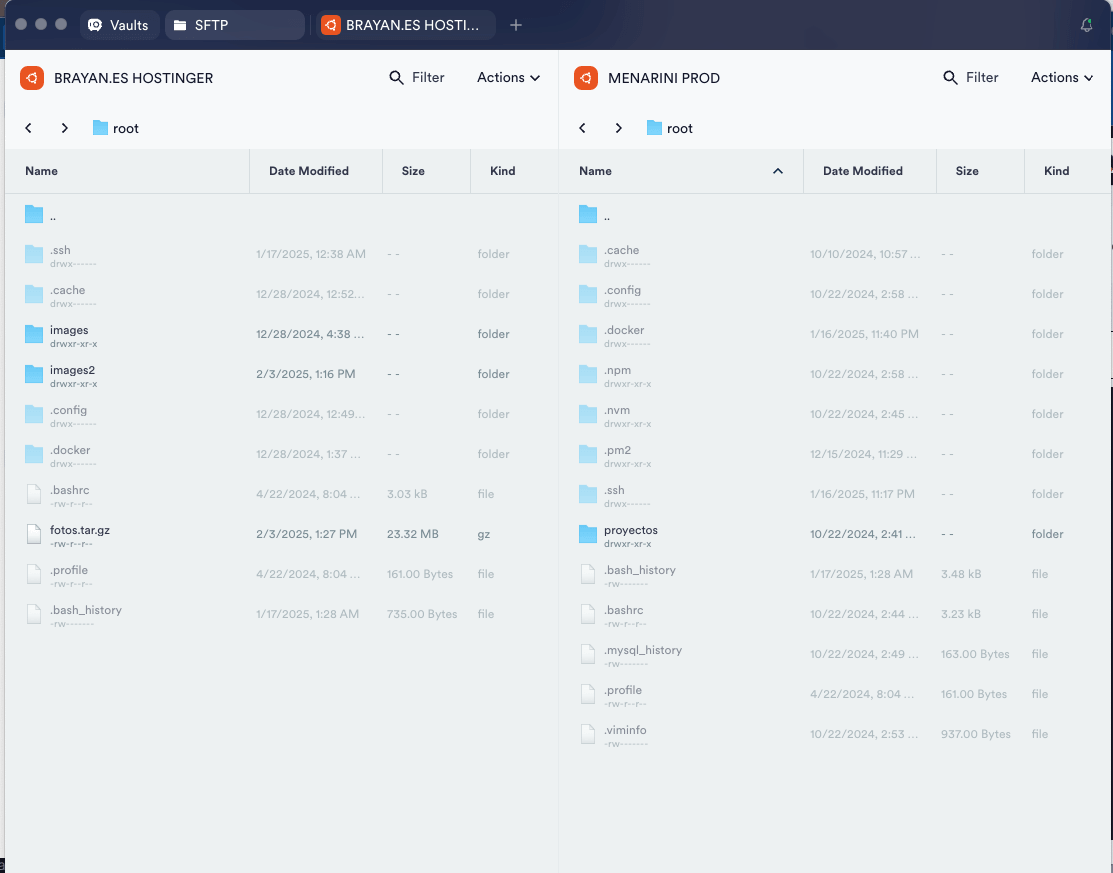Add a new tab with the plus icon
1113x873 pixels.
(x=516, y=26)
